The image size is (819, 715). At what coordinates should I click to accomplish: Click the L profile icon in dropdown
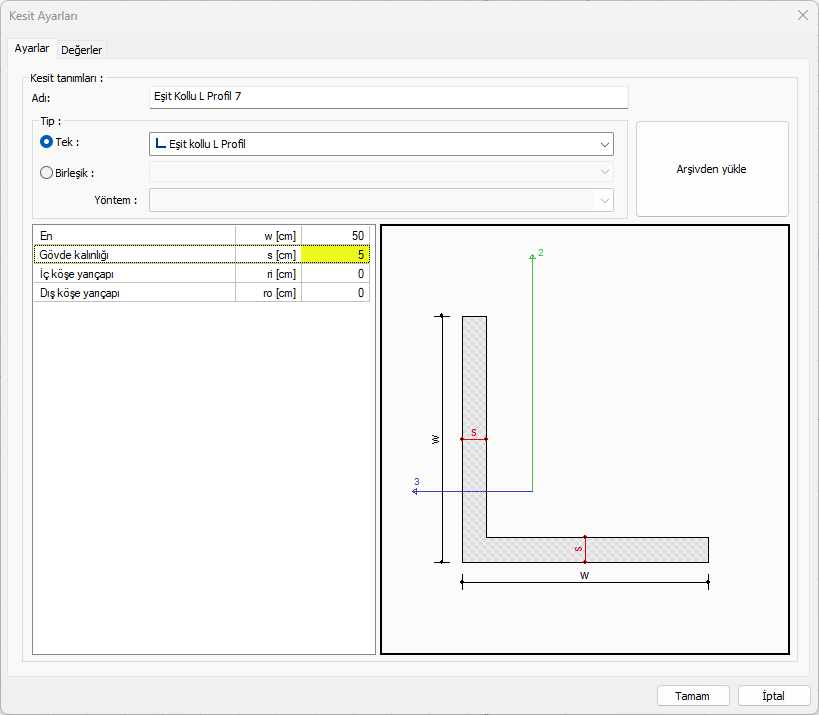[x=160, y=144]
